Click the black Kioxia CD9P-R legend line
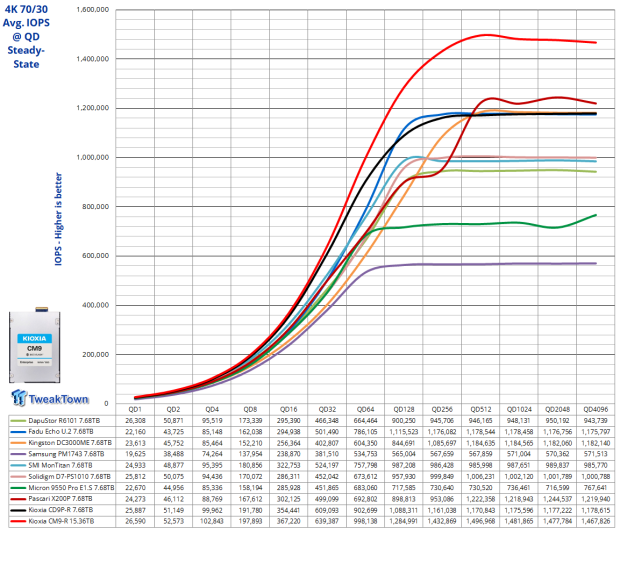This screenshot has width=620, height=568. point(18,510)
